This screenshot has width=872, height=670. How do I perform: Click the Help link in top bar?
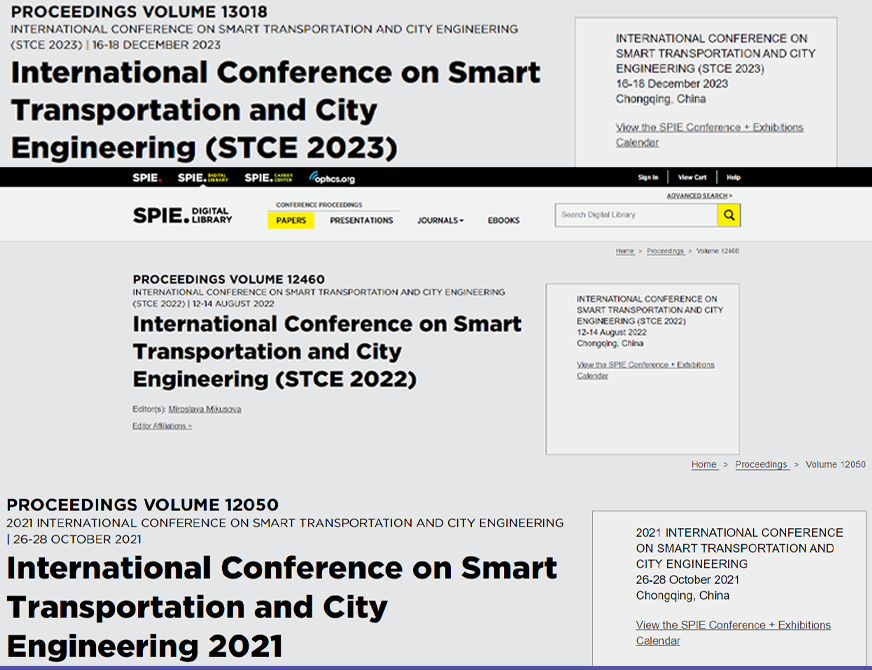click(734, 177)
